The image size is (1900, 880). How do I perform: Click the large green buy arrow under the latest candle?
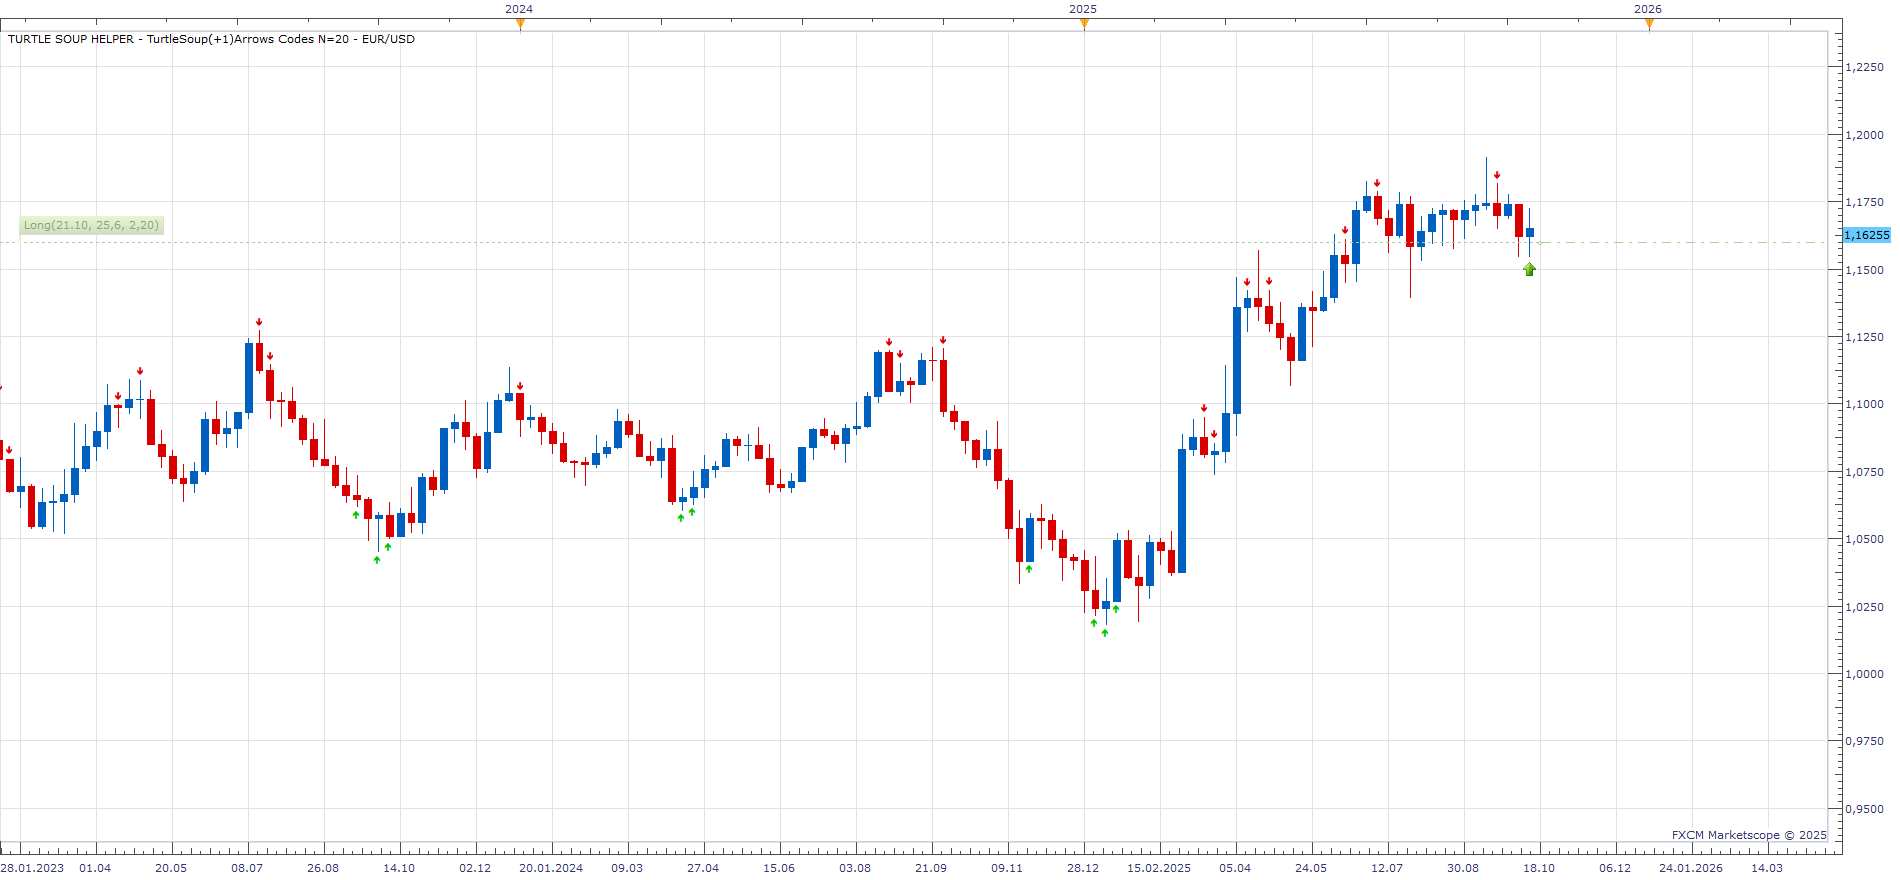[x=1529, y=269]
